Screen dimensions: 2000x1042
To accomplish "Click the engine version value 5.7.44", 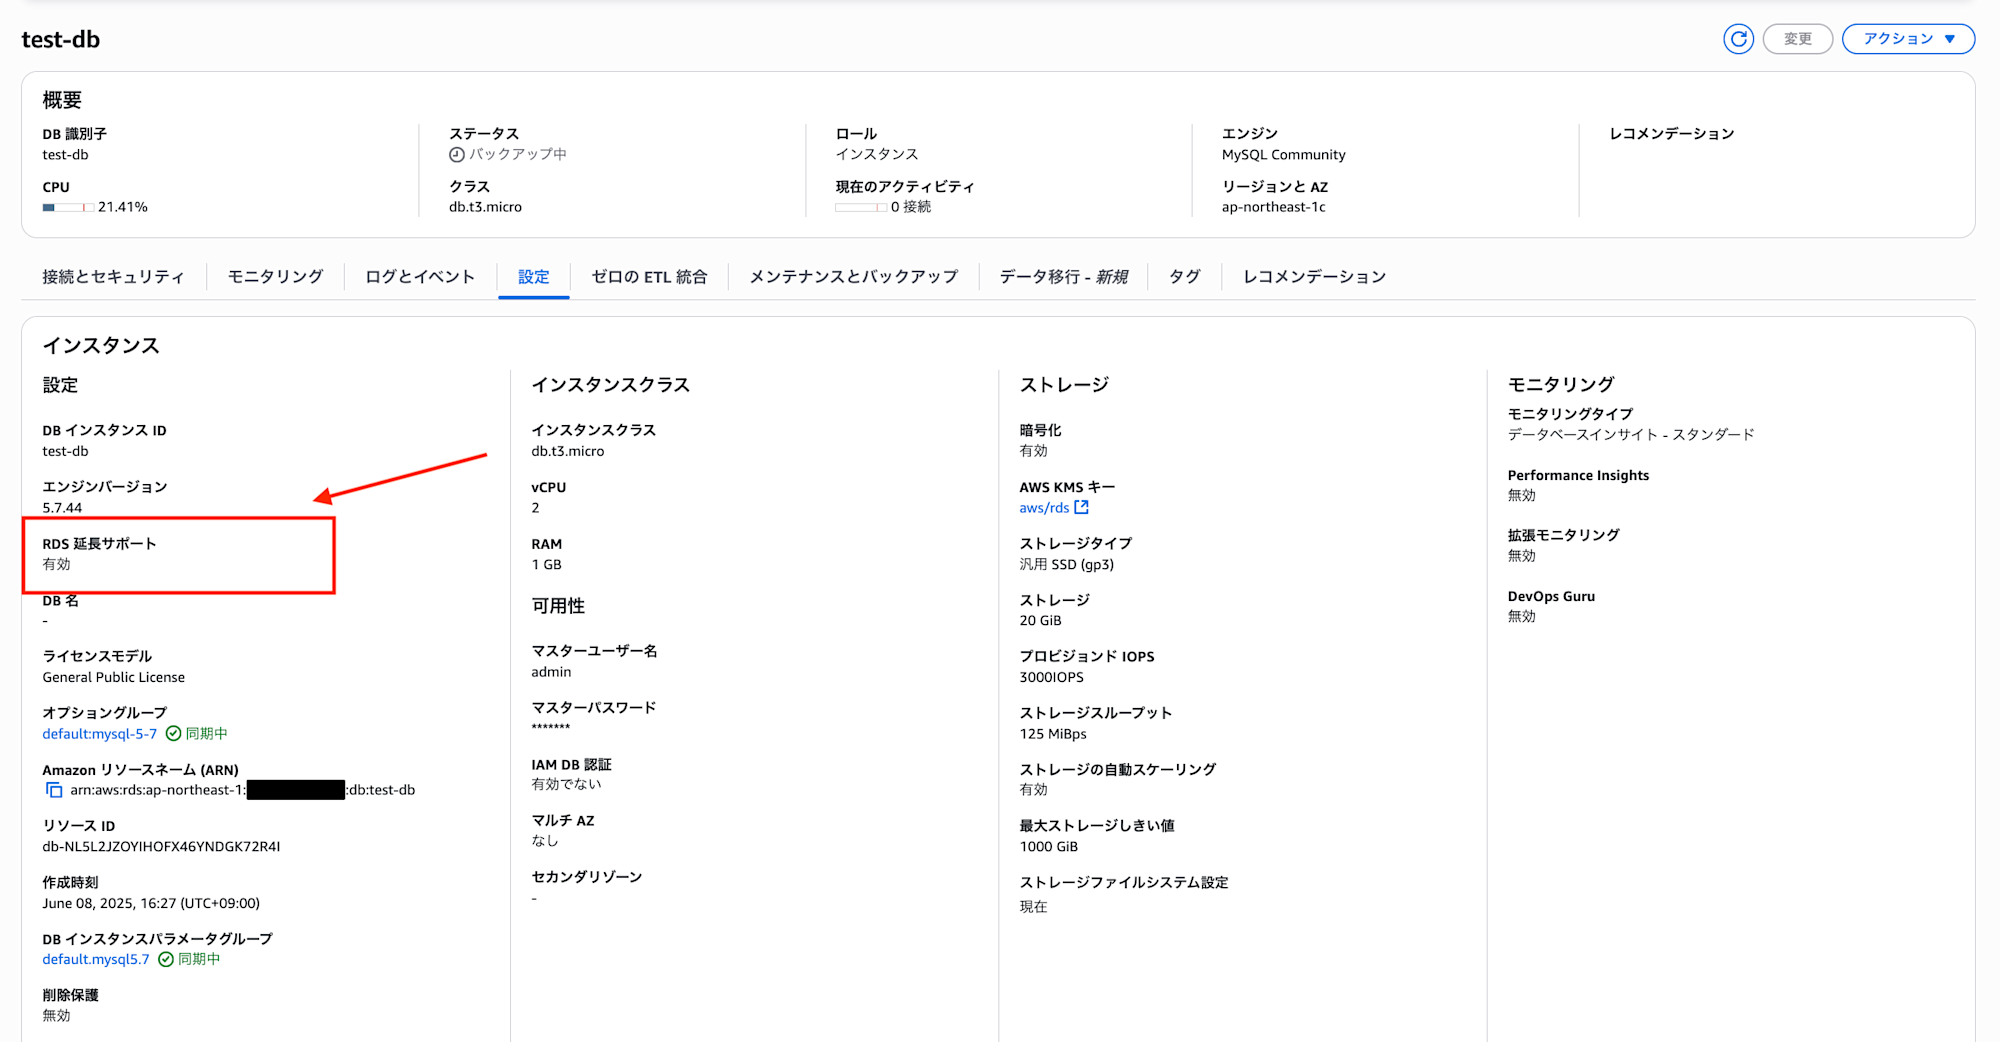I will pos(62,507).
